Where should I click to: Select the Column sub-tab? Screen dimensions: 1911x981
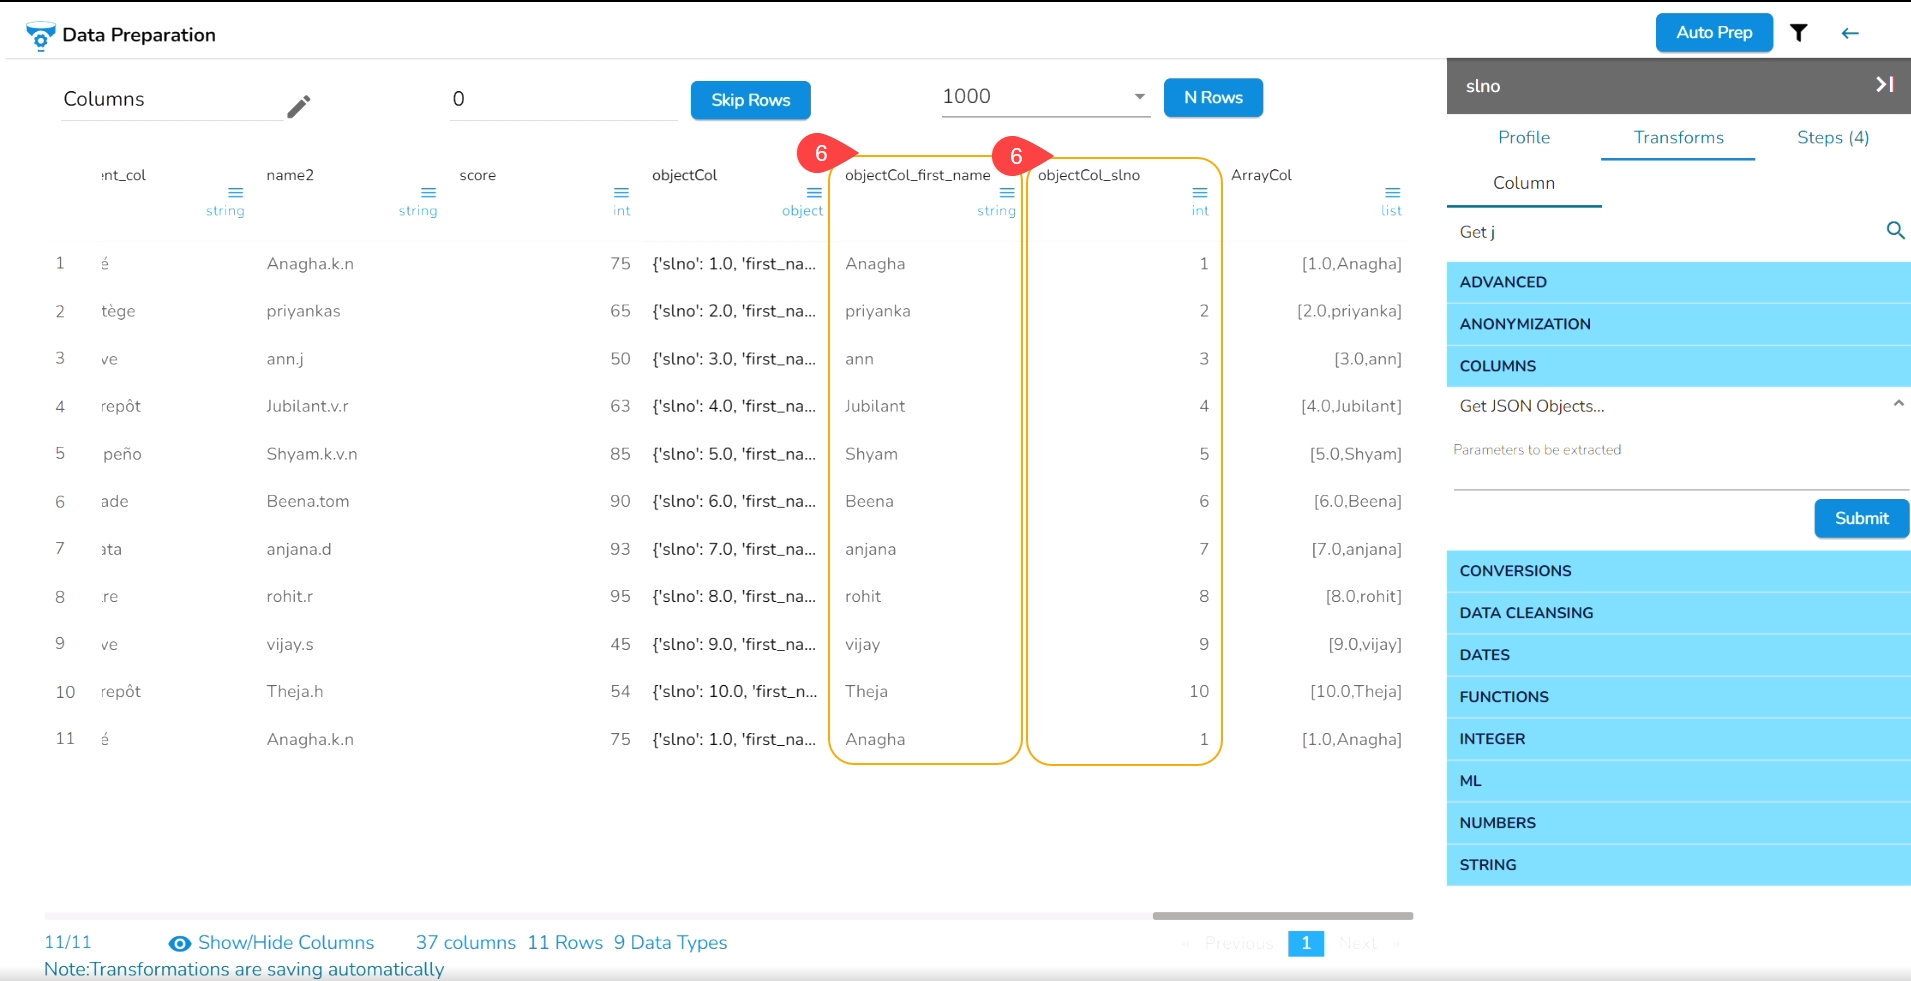coord(1524,184)
